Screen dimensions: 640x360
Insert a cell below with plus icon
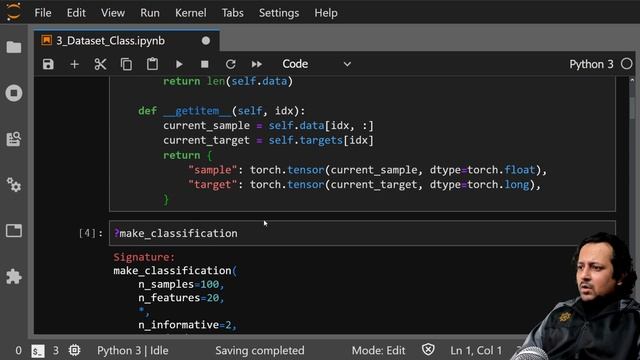pyautogui.click(x=74, y=64)
